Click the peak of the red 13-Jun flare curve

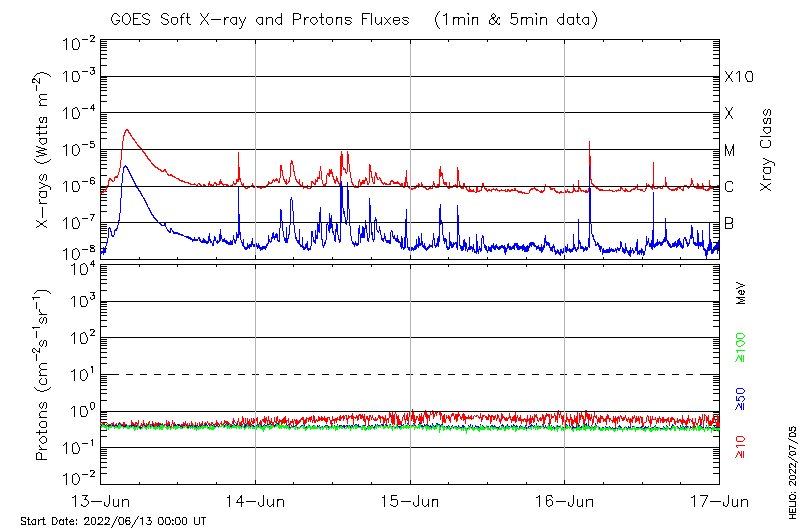tap(126, 129)
